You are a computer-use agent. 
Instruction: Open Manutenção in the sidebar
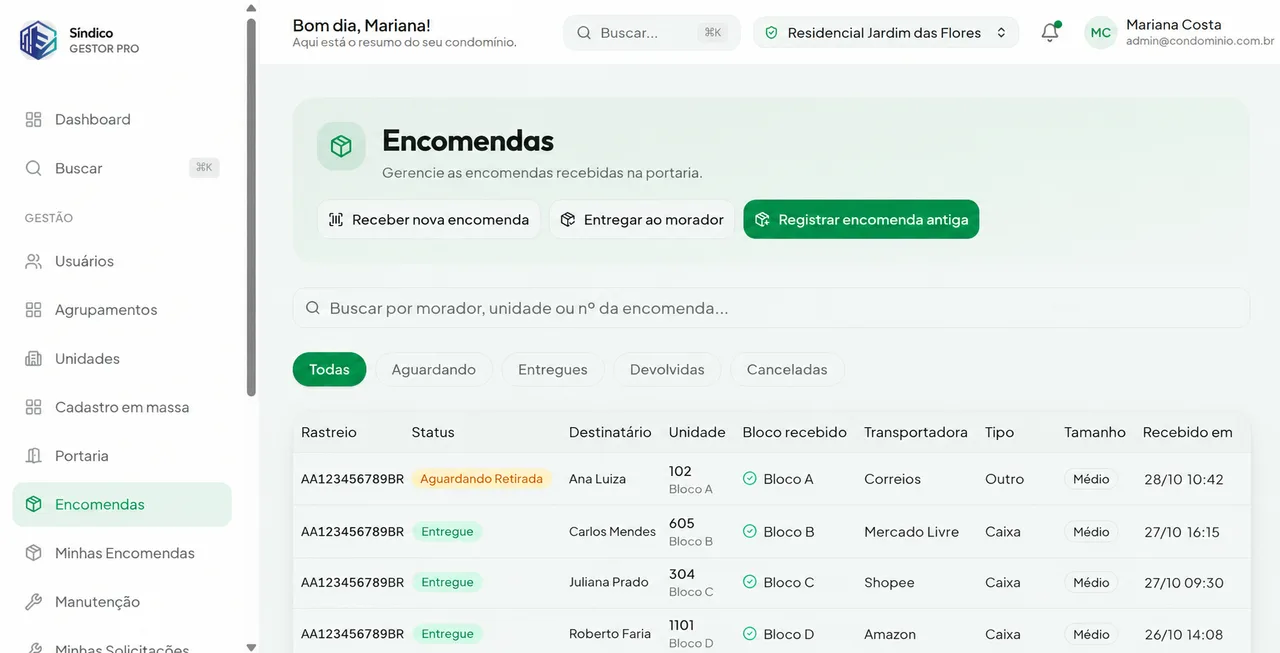pyautogui.click(x=122, y=602)
